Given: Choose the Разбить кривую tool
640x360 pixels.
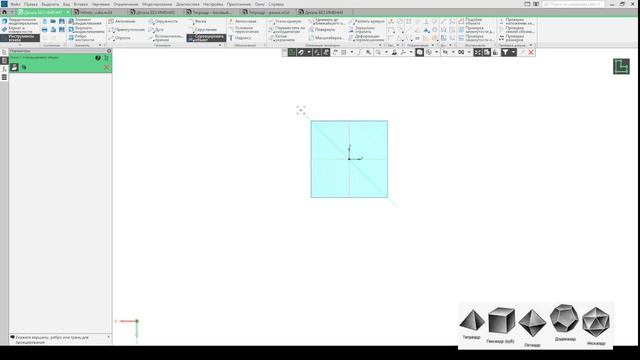Looking at the screenshot, I should 367,21.
